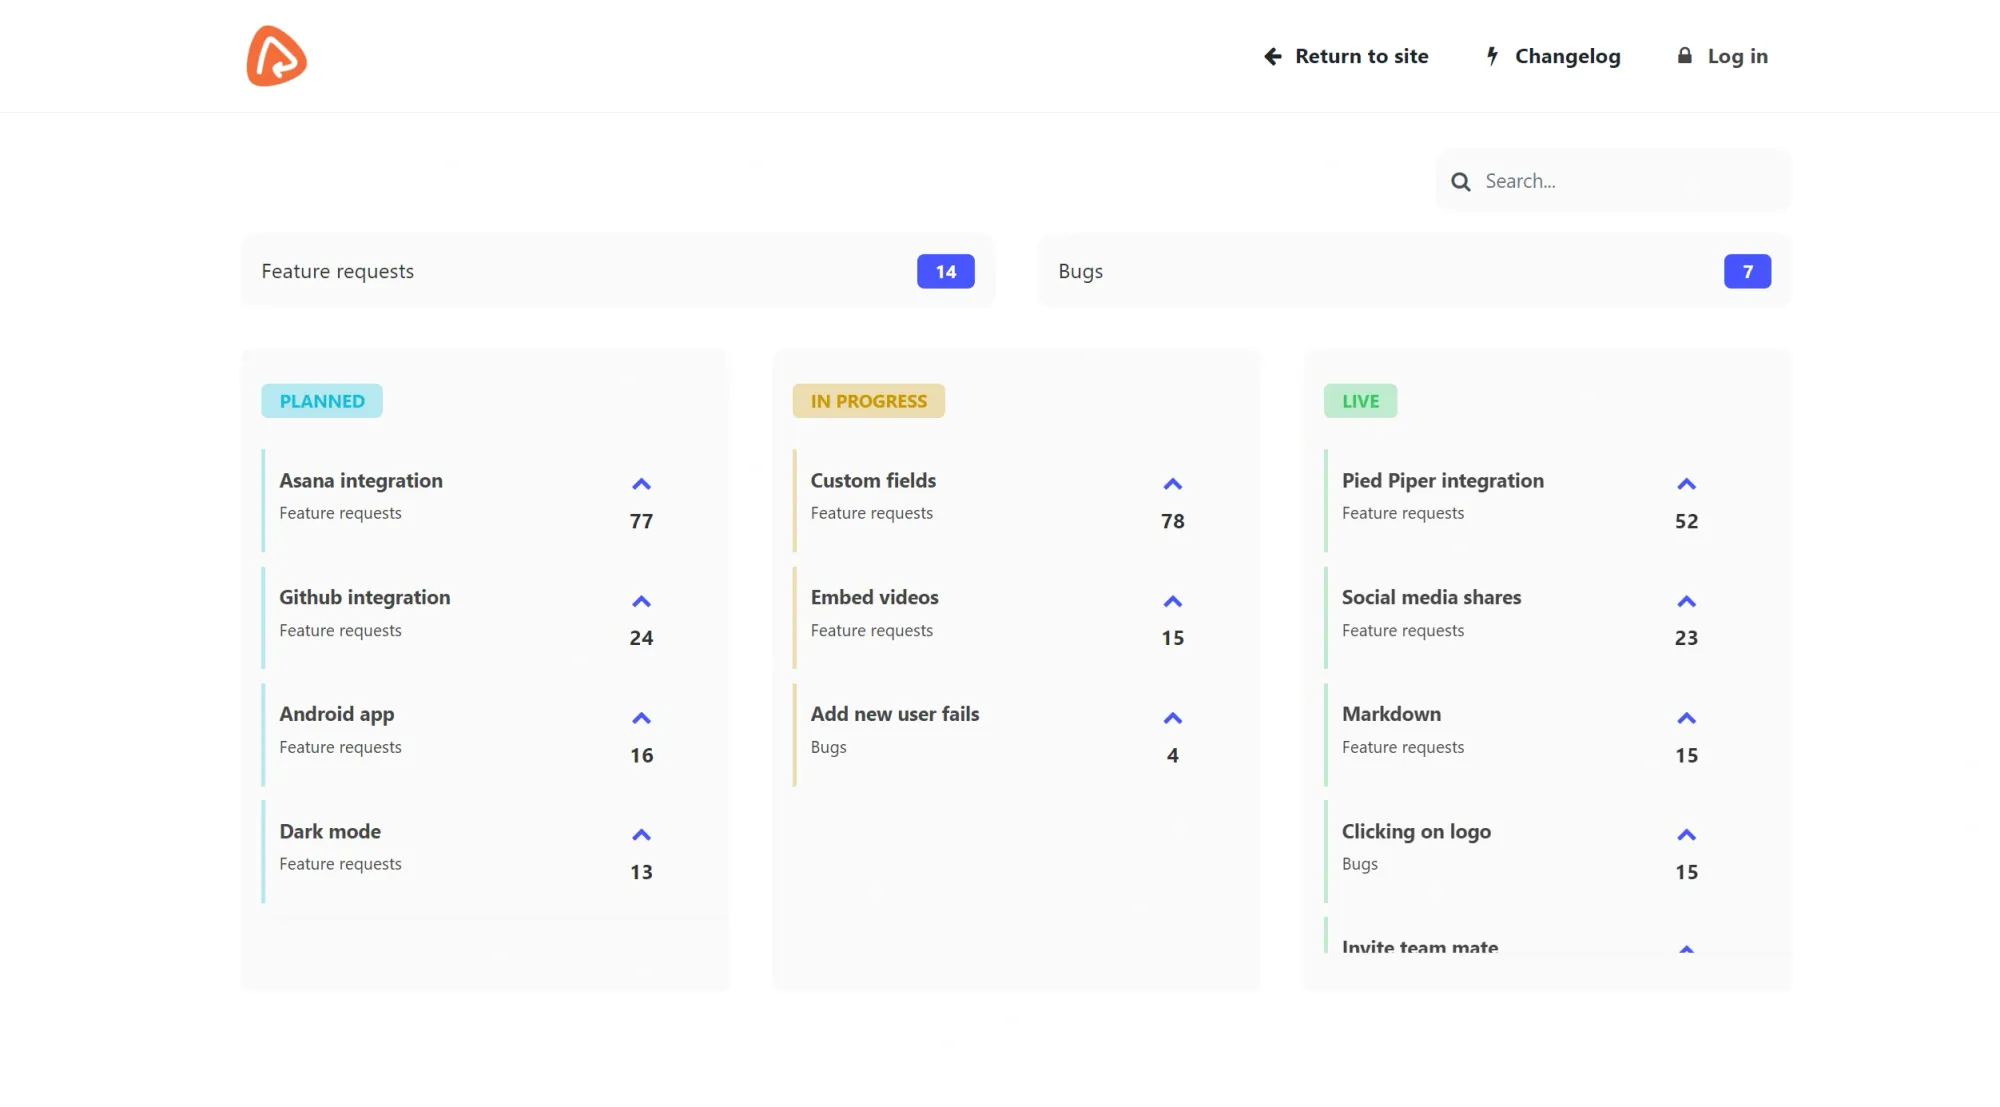The width and height of the screenshot is (2000, 1107).
Task: Open the Markdown feature post
Action: point(1391,714)
